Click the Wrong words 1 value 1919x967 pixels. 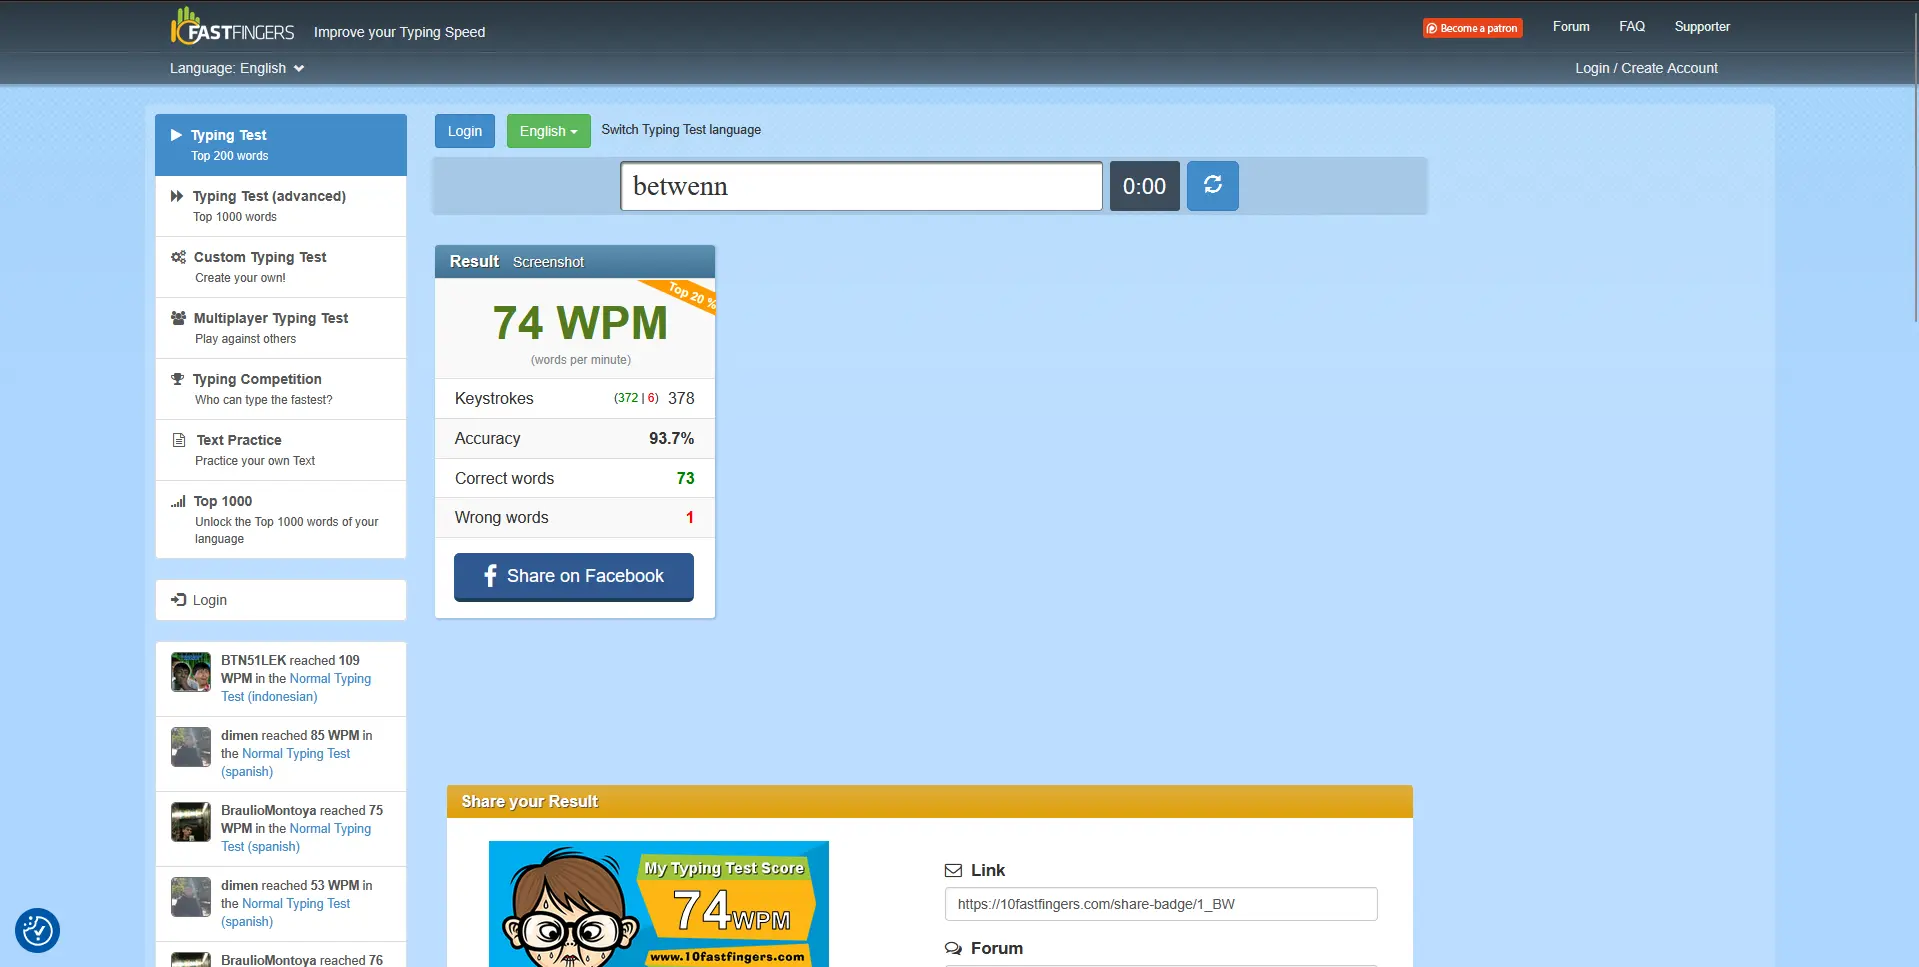click(x=689, y=517)
